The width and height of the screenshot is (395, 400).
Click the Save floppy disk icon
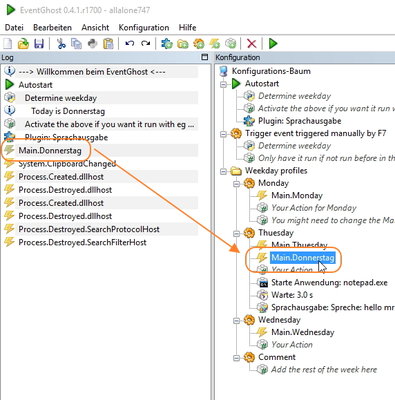point(39,43)
